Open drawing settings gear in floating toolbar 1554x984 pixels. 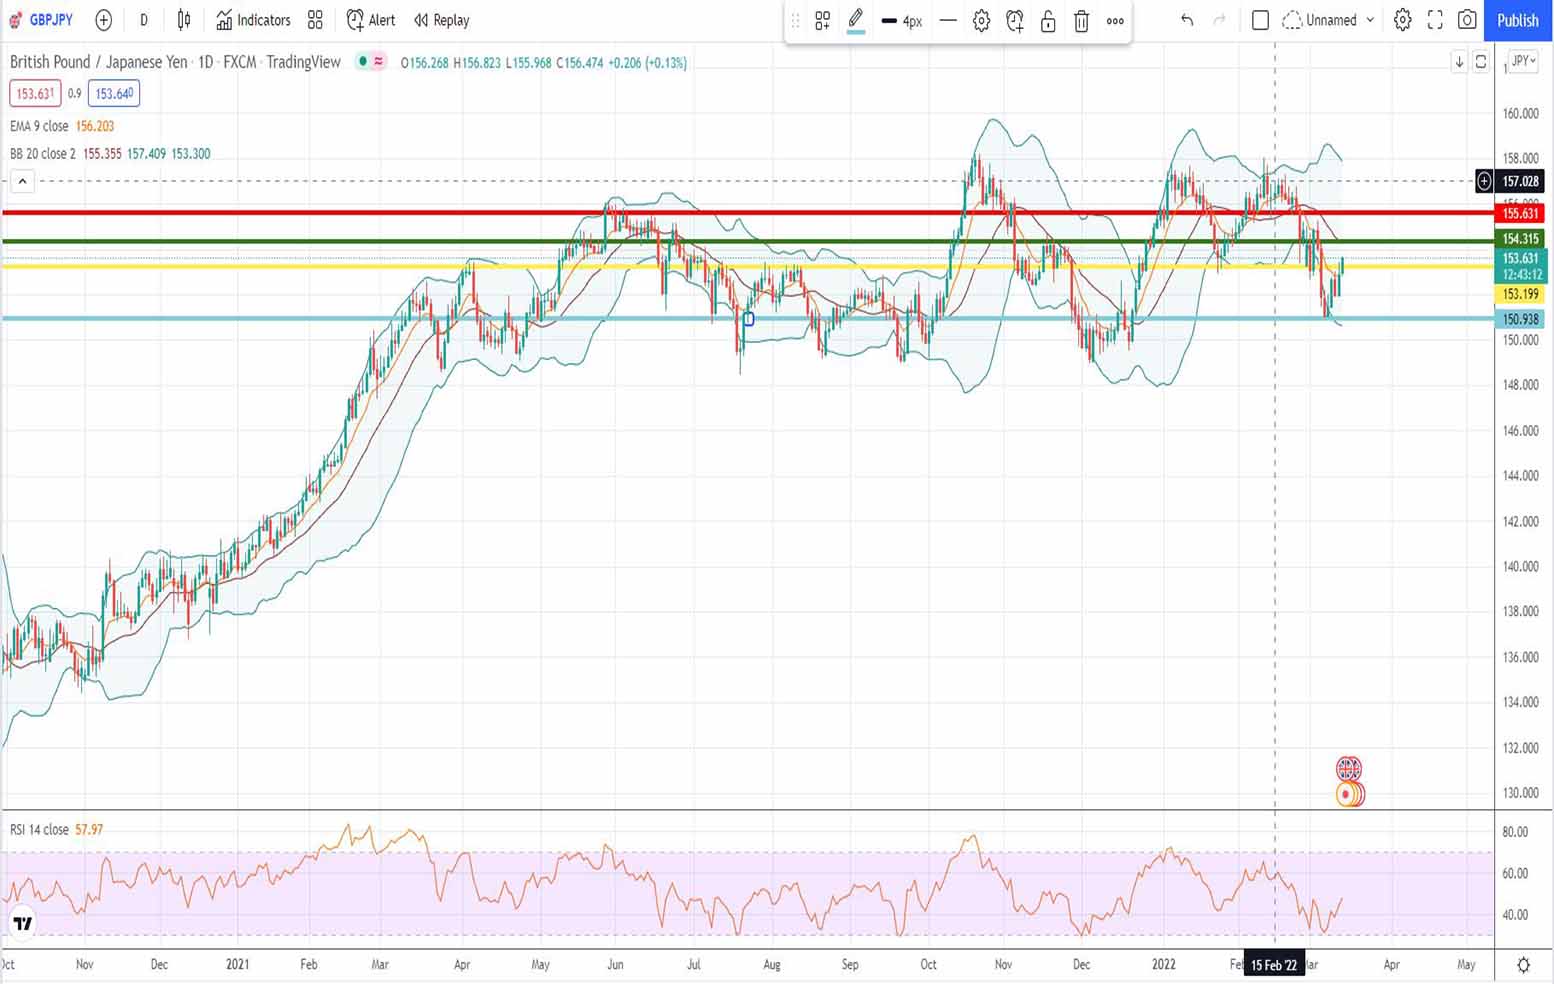point(981,21)
